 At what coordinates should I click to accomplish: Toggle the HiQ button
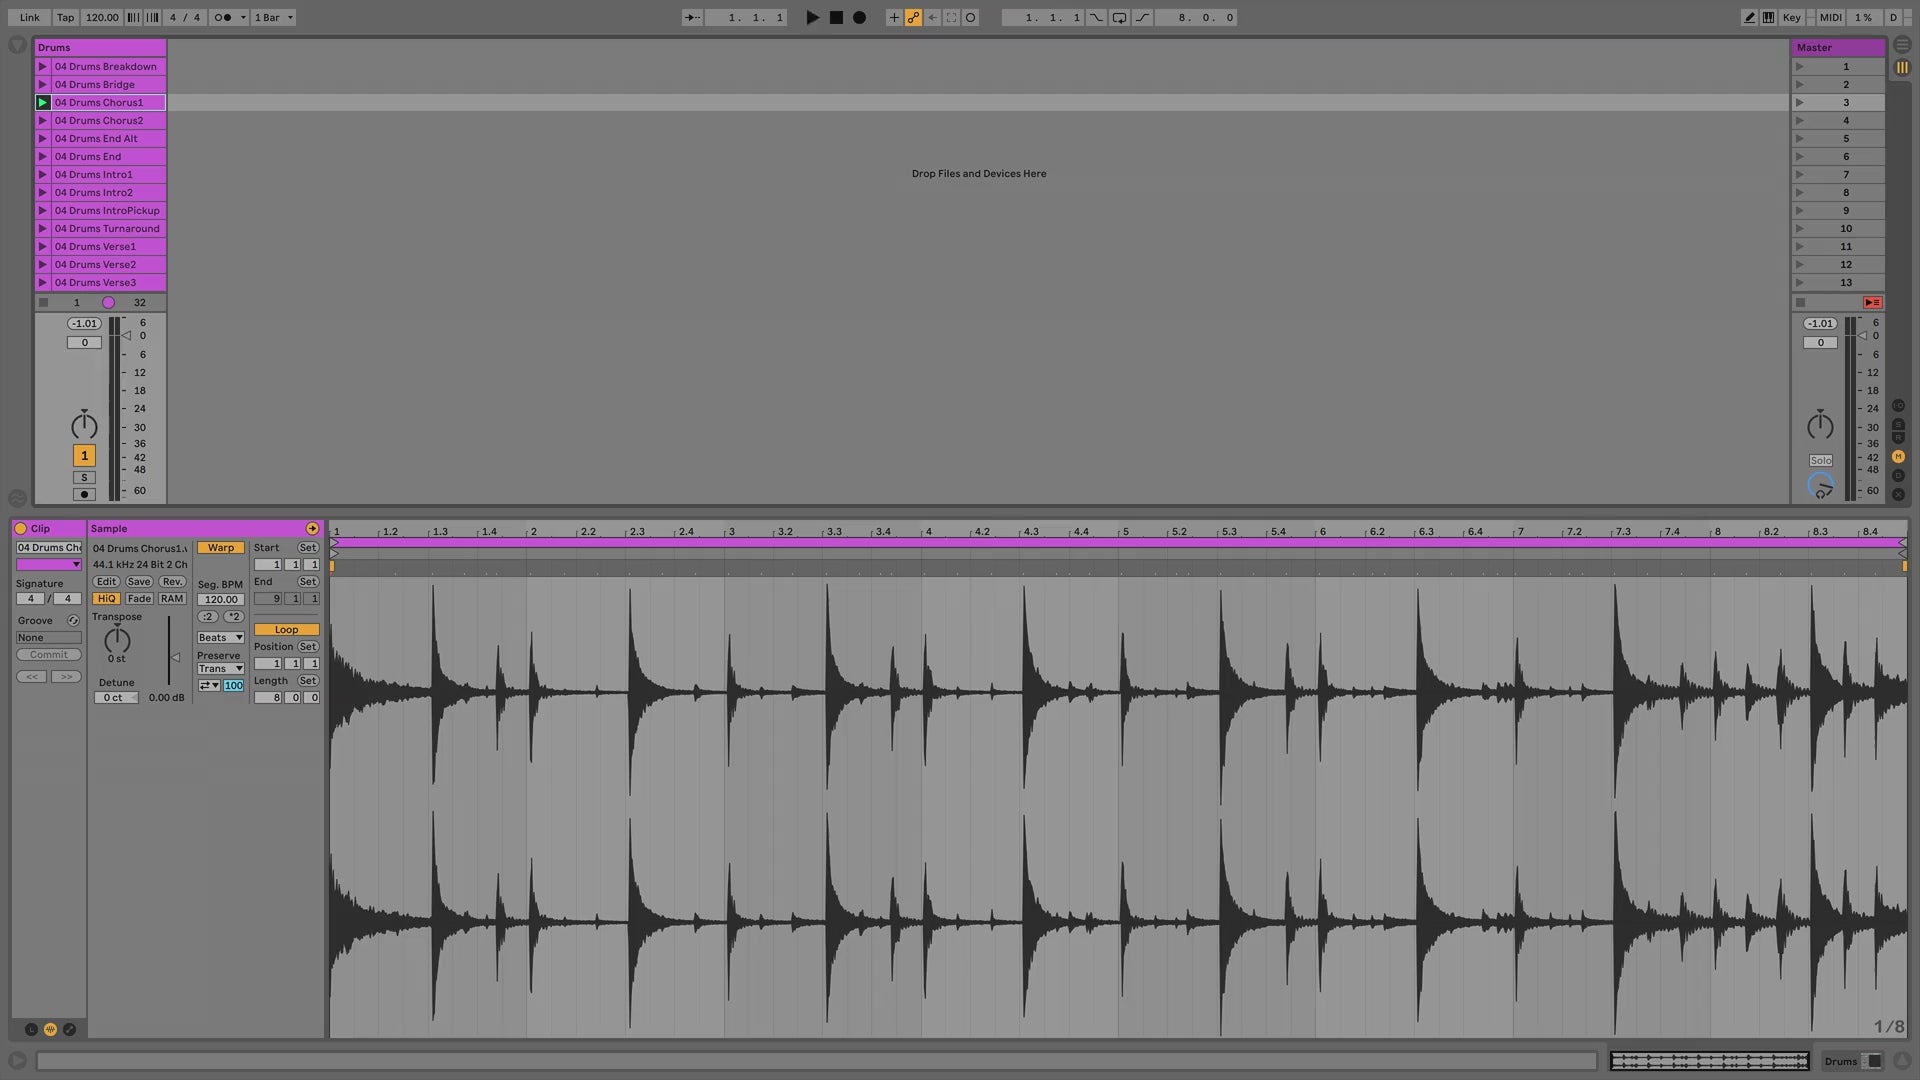click(x=106, y=599)
